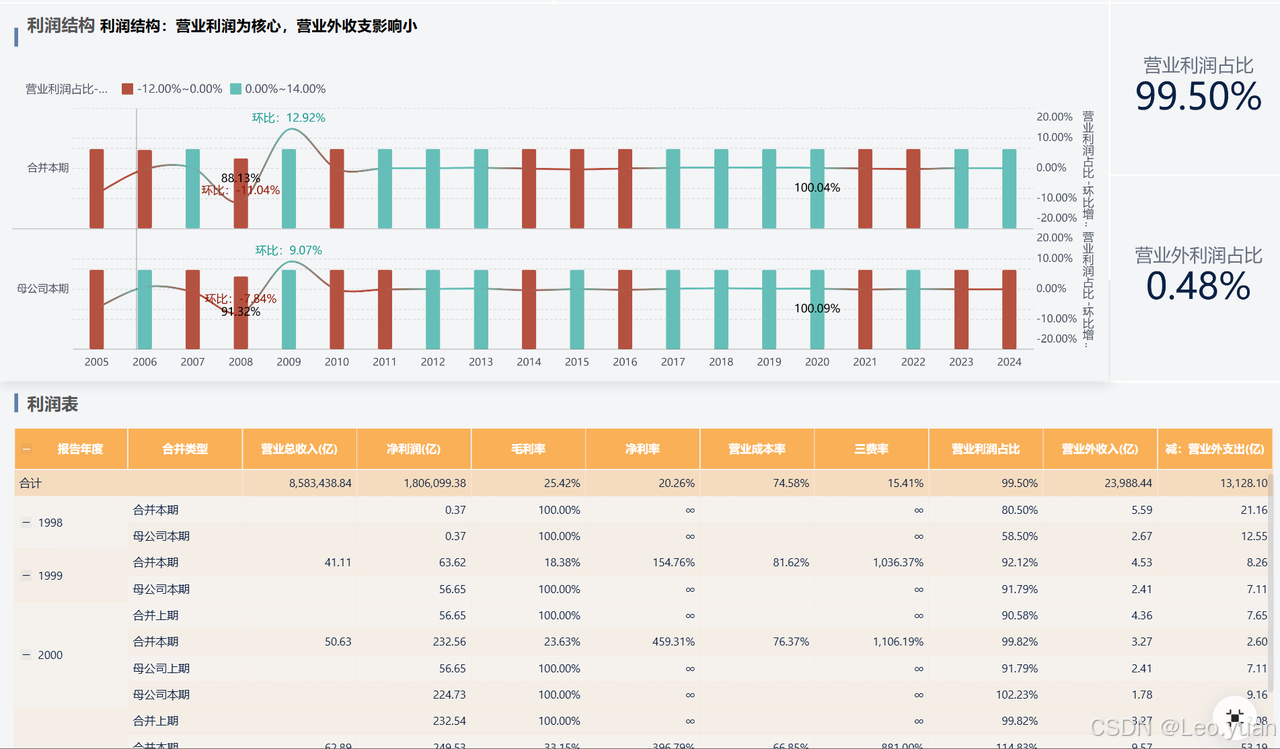
Task: Click the 合计 total row label
Action: (30, 483)
